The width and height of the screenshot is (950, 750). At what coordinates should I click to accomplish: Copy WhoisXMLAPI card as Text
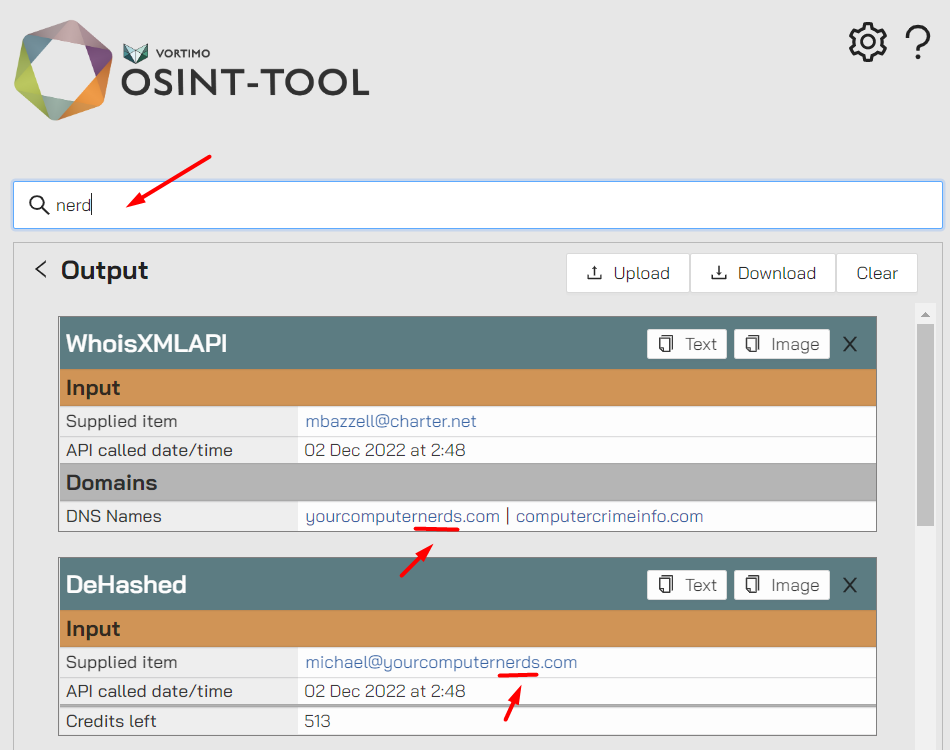pos(687,344)
